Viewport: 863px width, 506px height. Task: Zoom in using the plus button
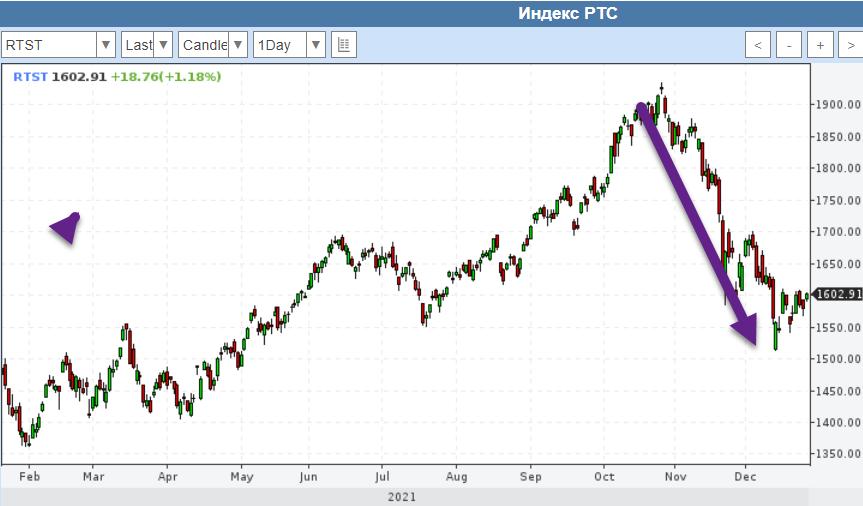[x=820, y=45]
